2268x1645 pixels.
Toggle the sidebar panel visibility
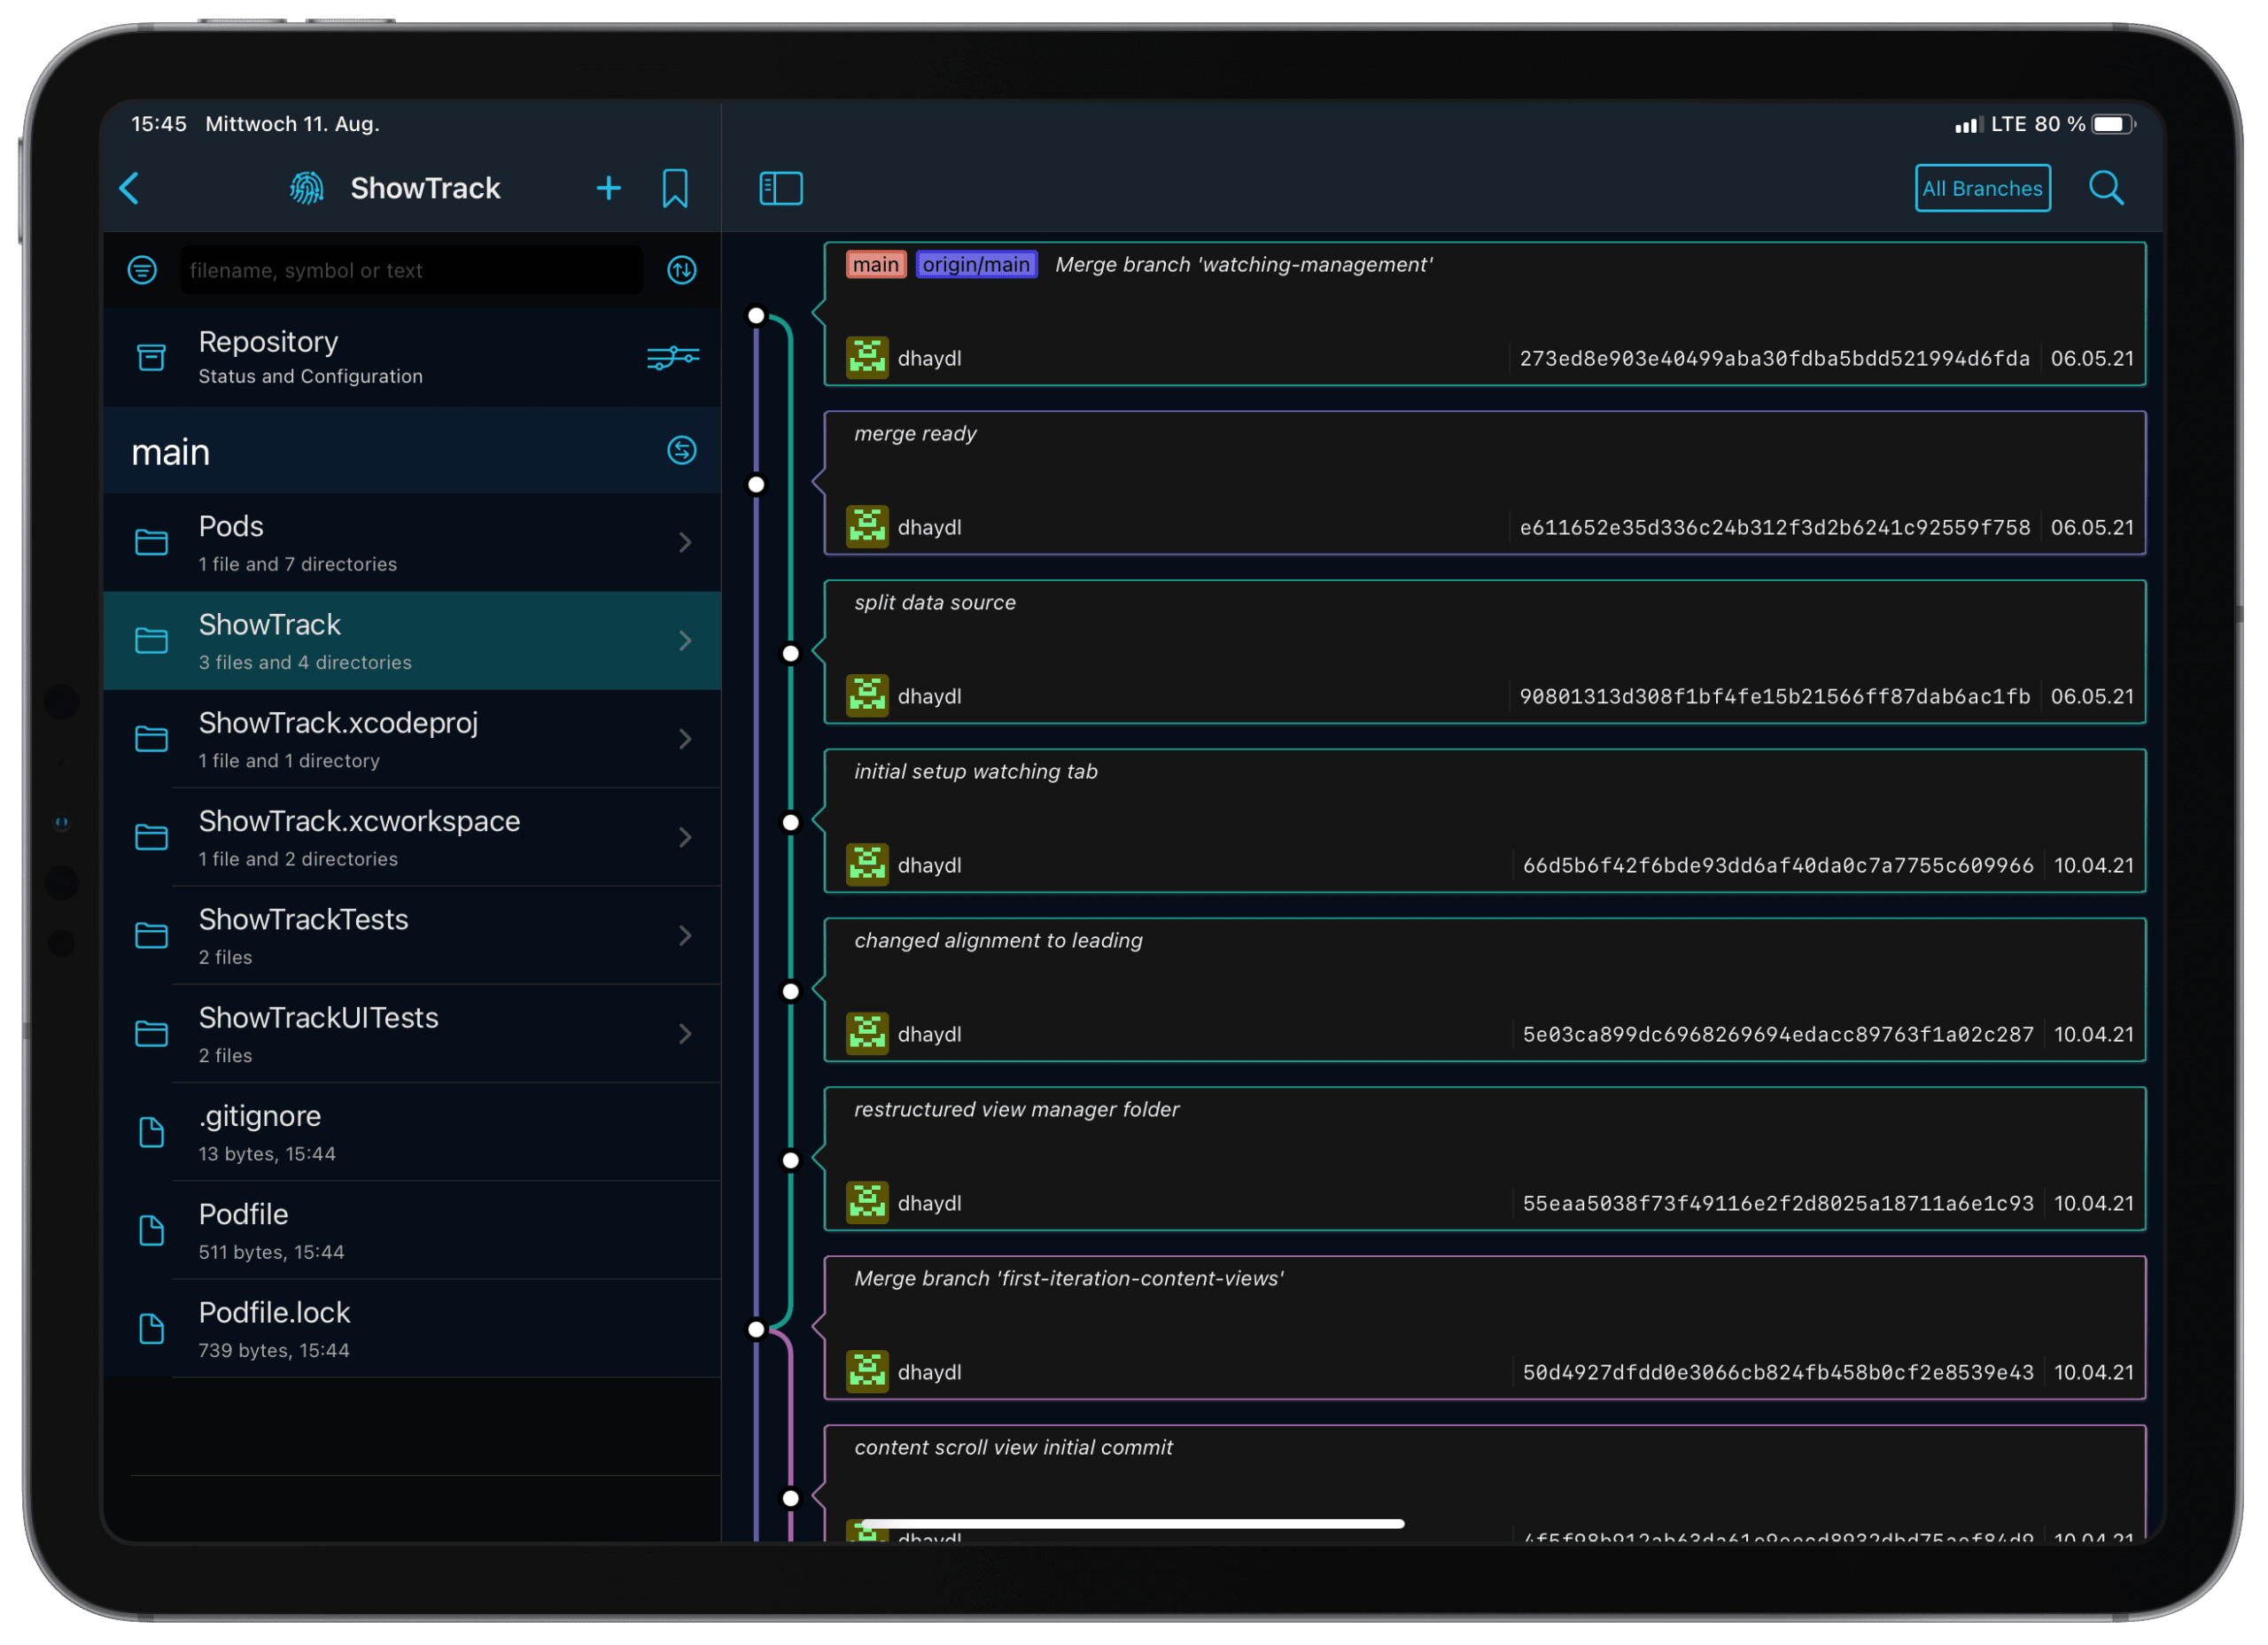(781, 188)
